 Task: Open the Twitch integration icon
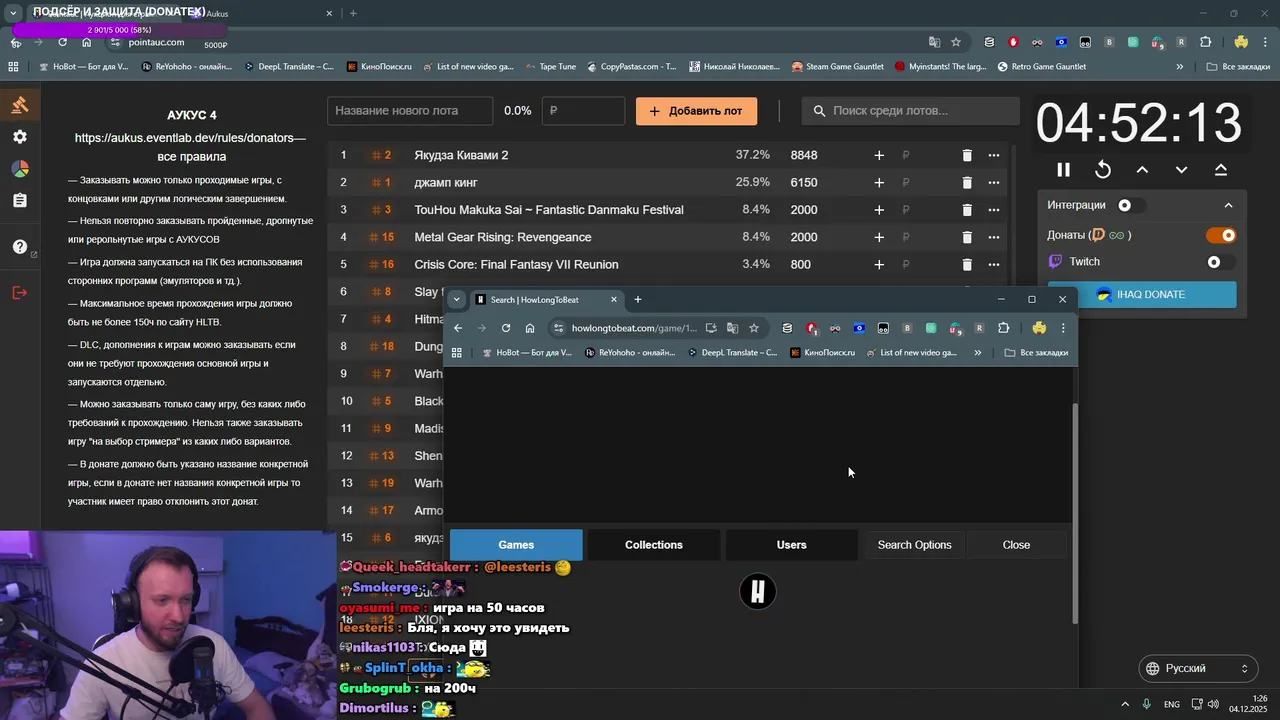pyautogui.click(x=1055, y=262)
